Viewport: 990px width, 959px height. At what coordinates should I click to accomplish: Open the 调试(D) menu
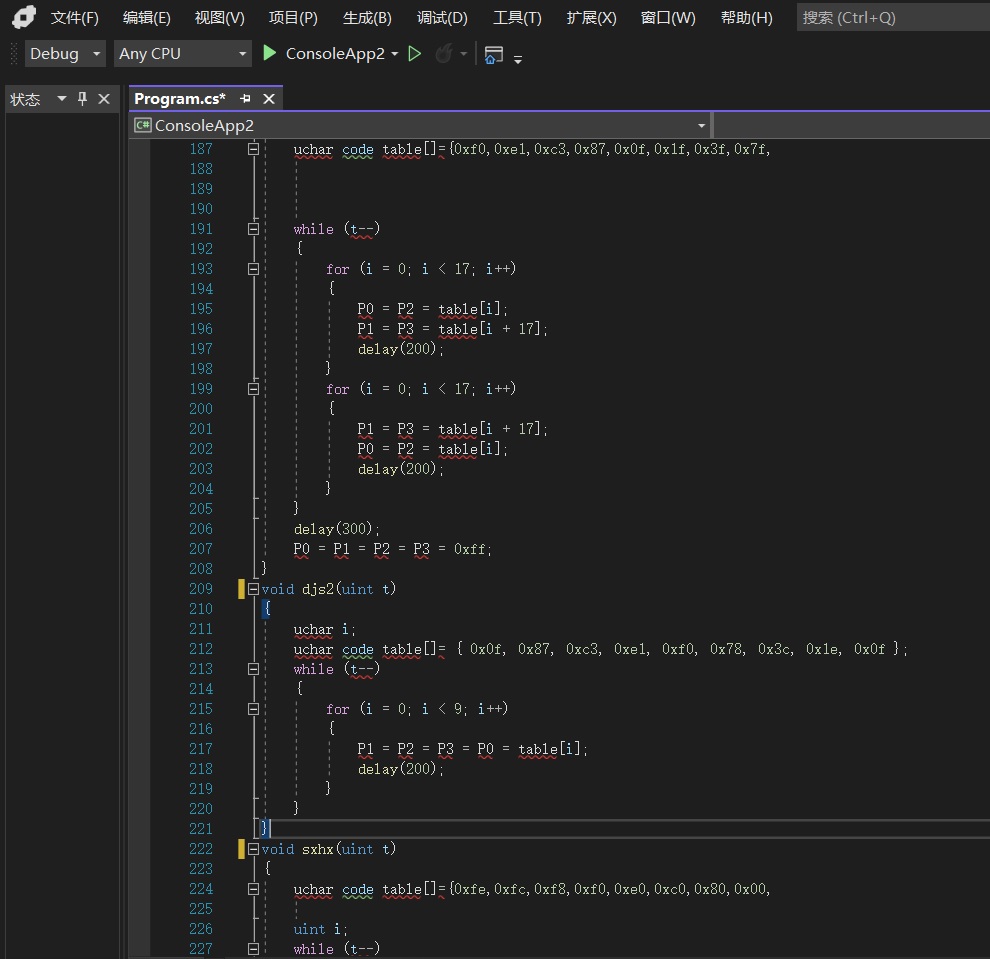pyautogui.click(x=442, y=18)
